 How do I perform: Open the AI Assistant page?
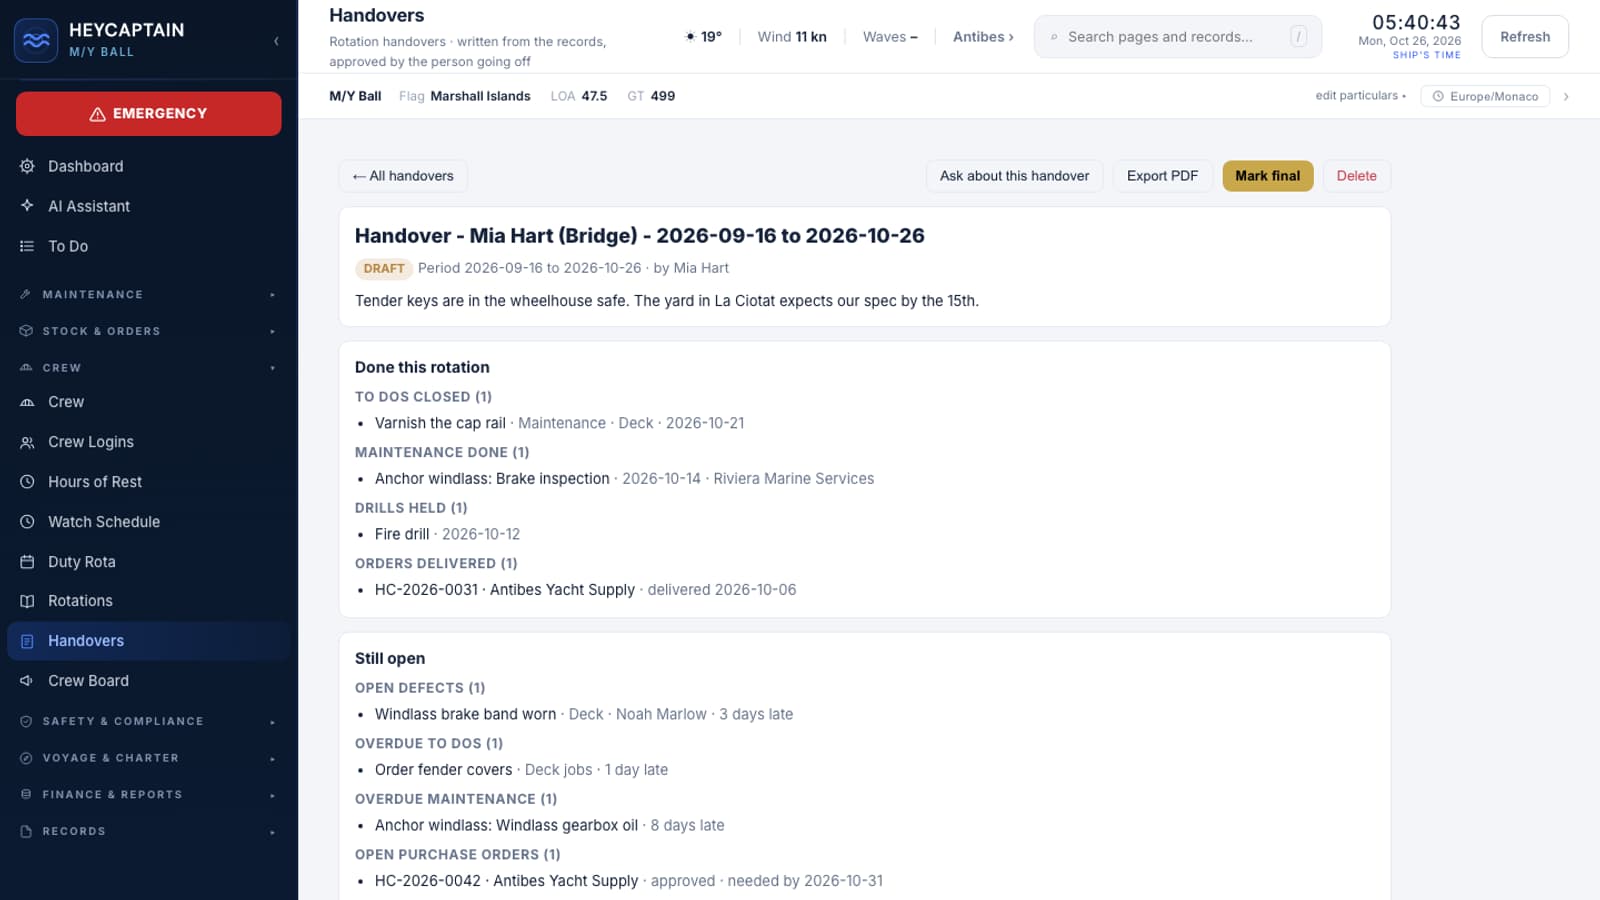coord(148,206)
